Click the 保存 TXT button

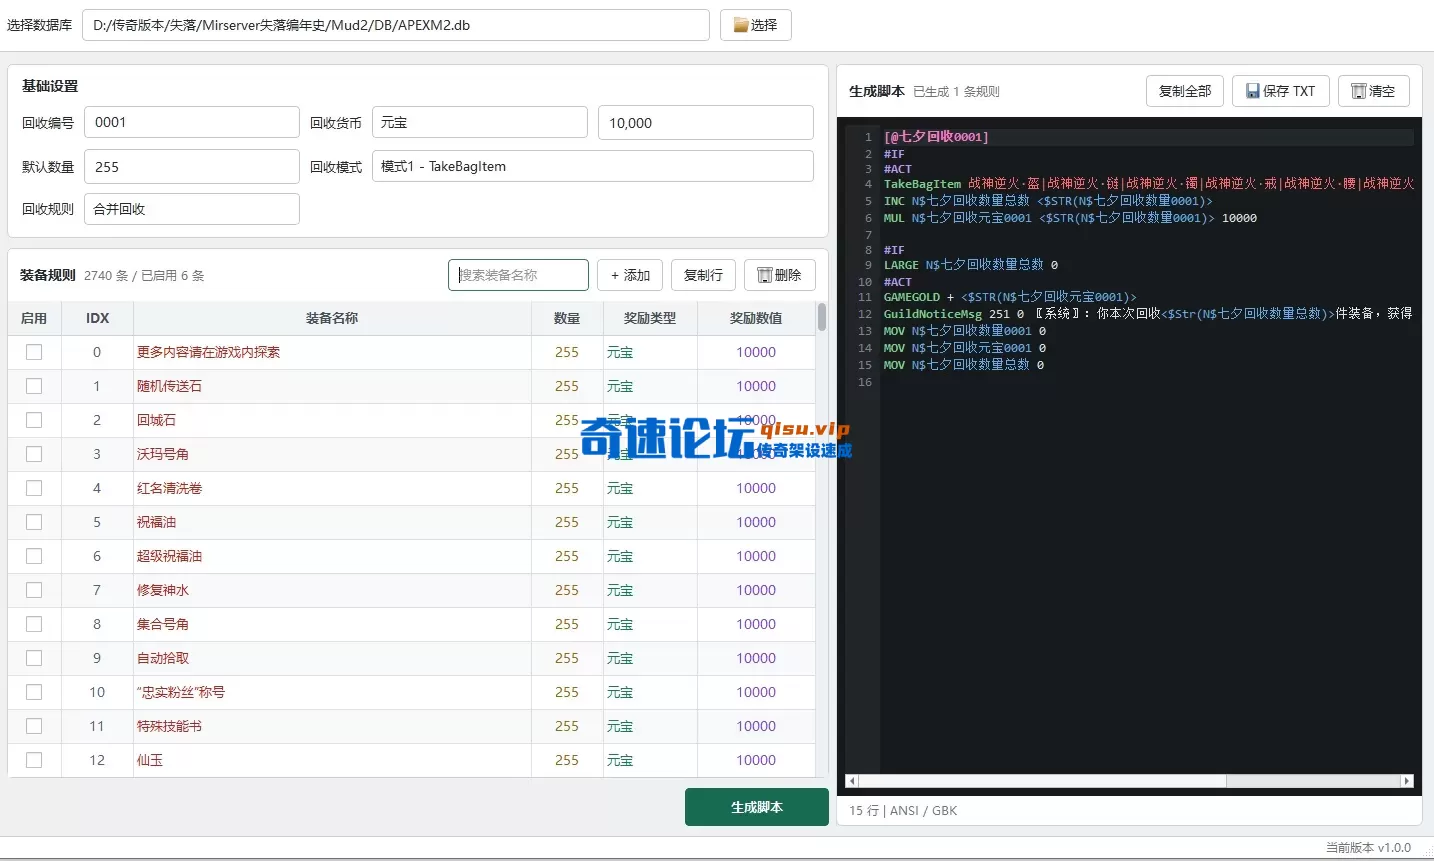click(x=1280, y=91)
